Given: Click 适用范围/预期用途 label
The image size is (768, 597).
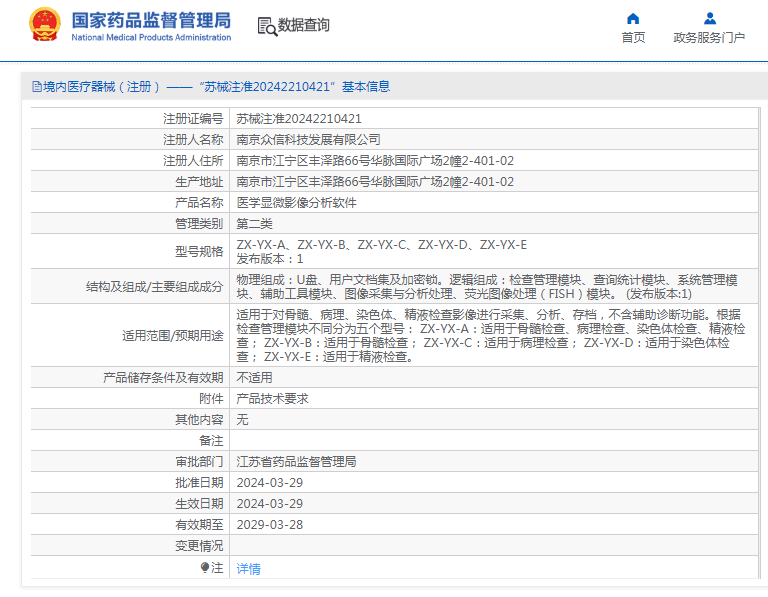Looking at the screenshot, I should click(172, 335).
